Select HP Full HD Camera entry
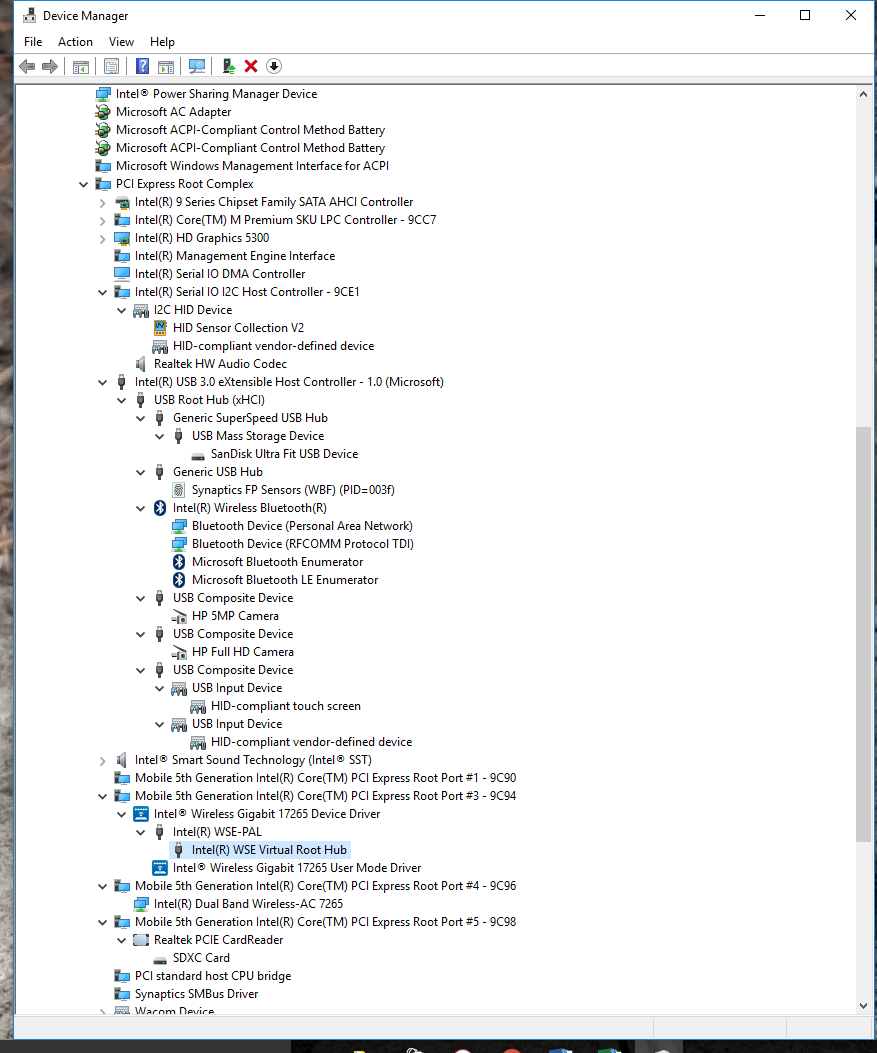The height and width of the screenshot is (1053, 877). click(242, 652)
